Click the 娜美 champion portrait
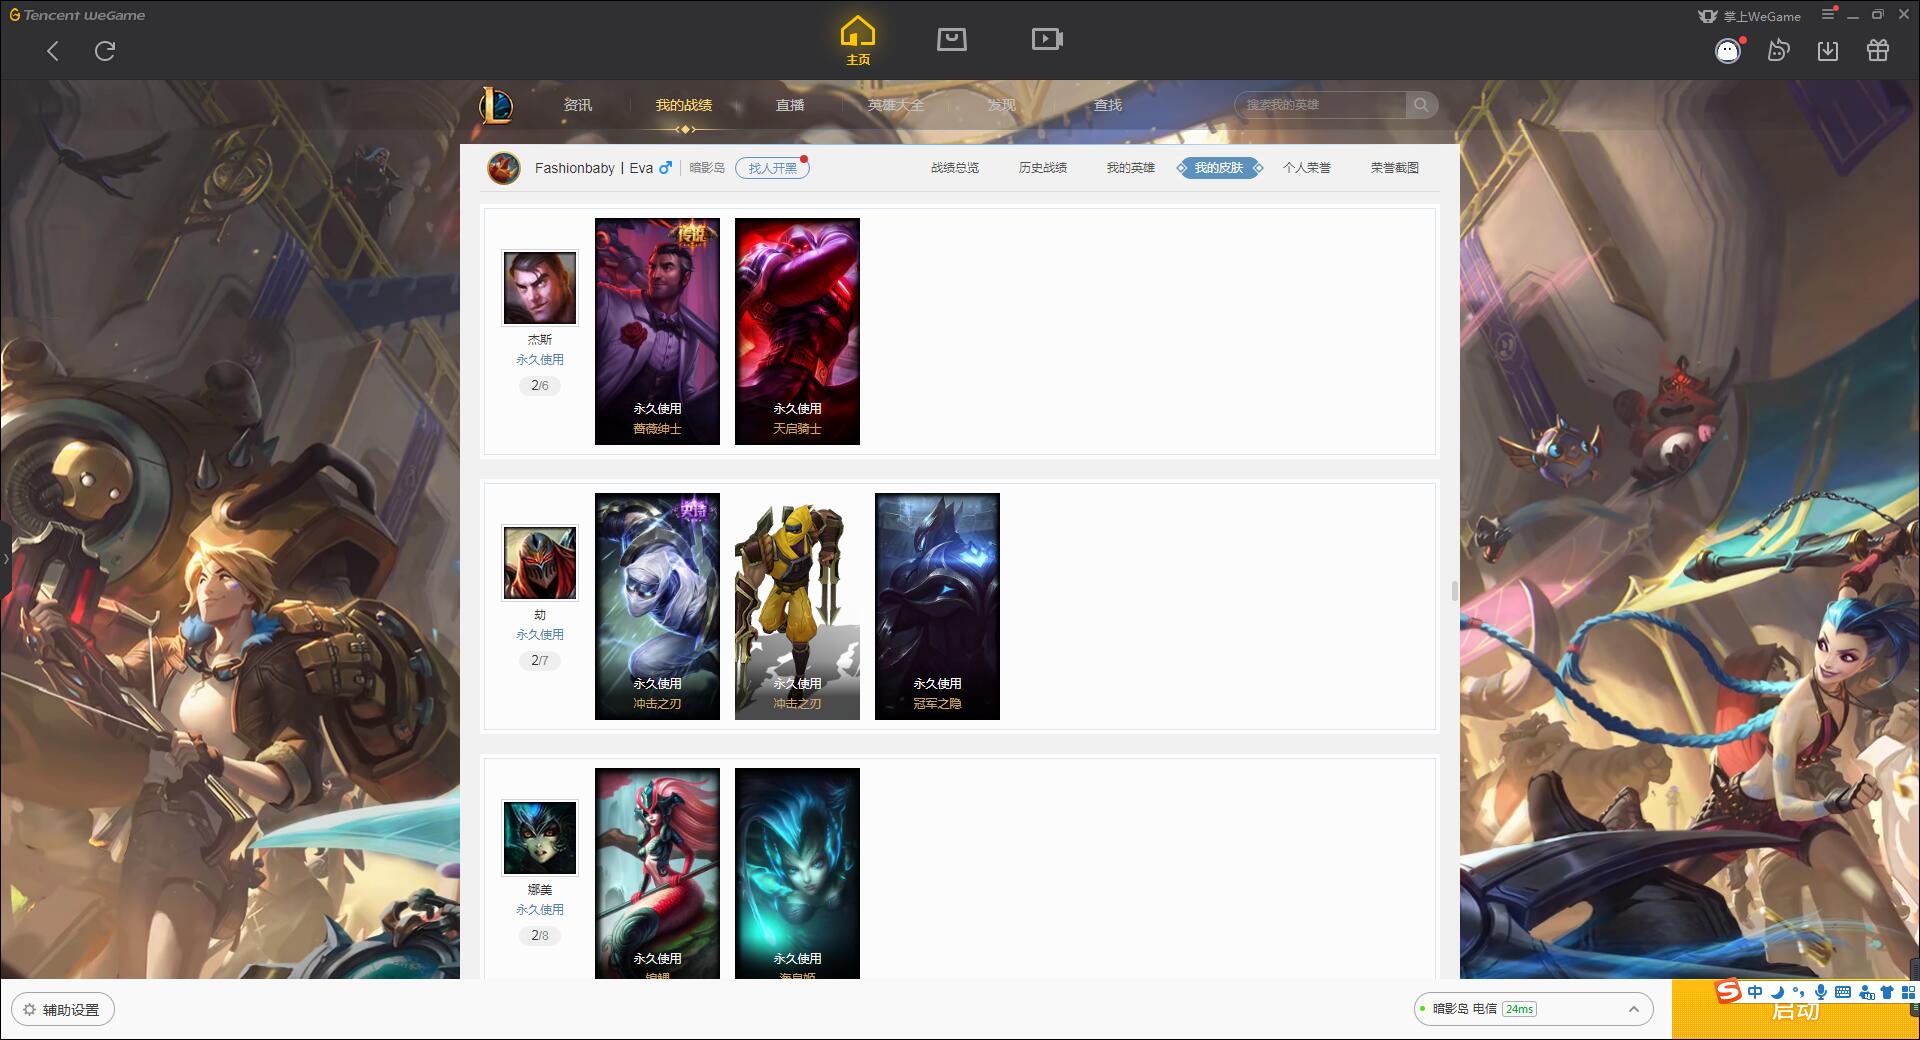1920x1040 pixels. point(540,838)
